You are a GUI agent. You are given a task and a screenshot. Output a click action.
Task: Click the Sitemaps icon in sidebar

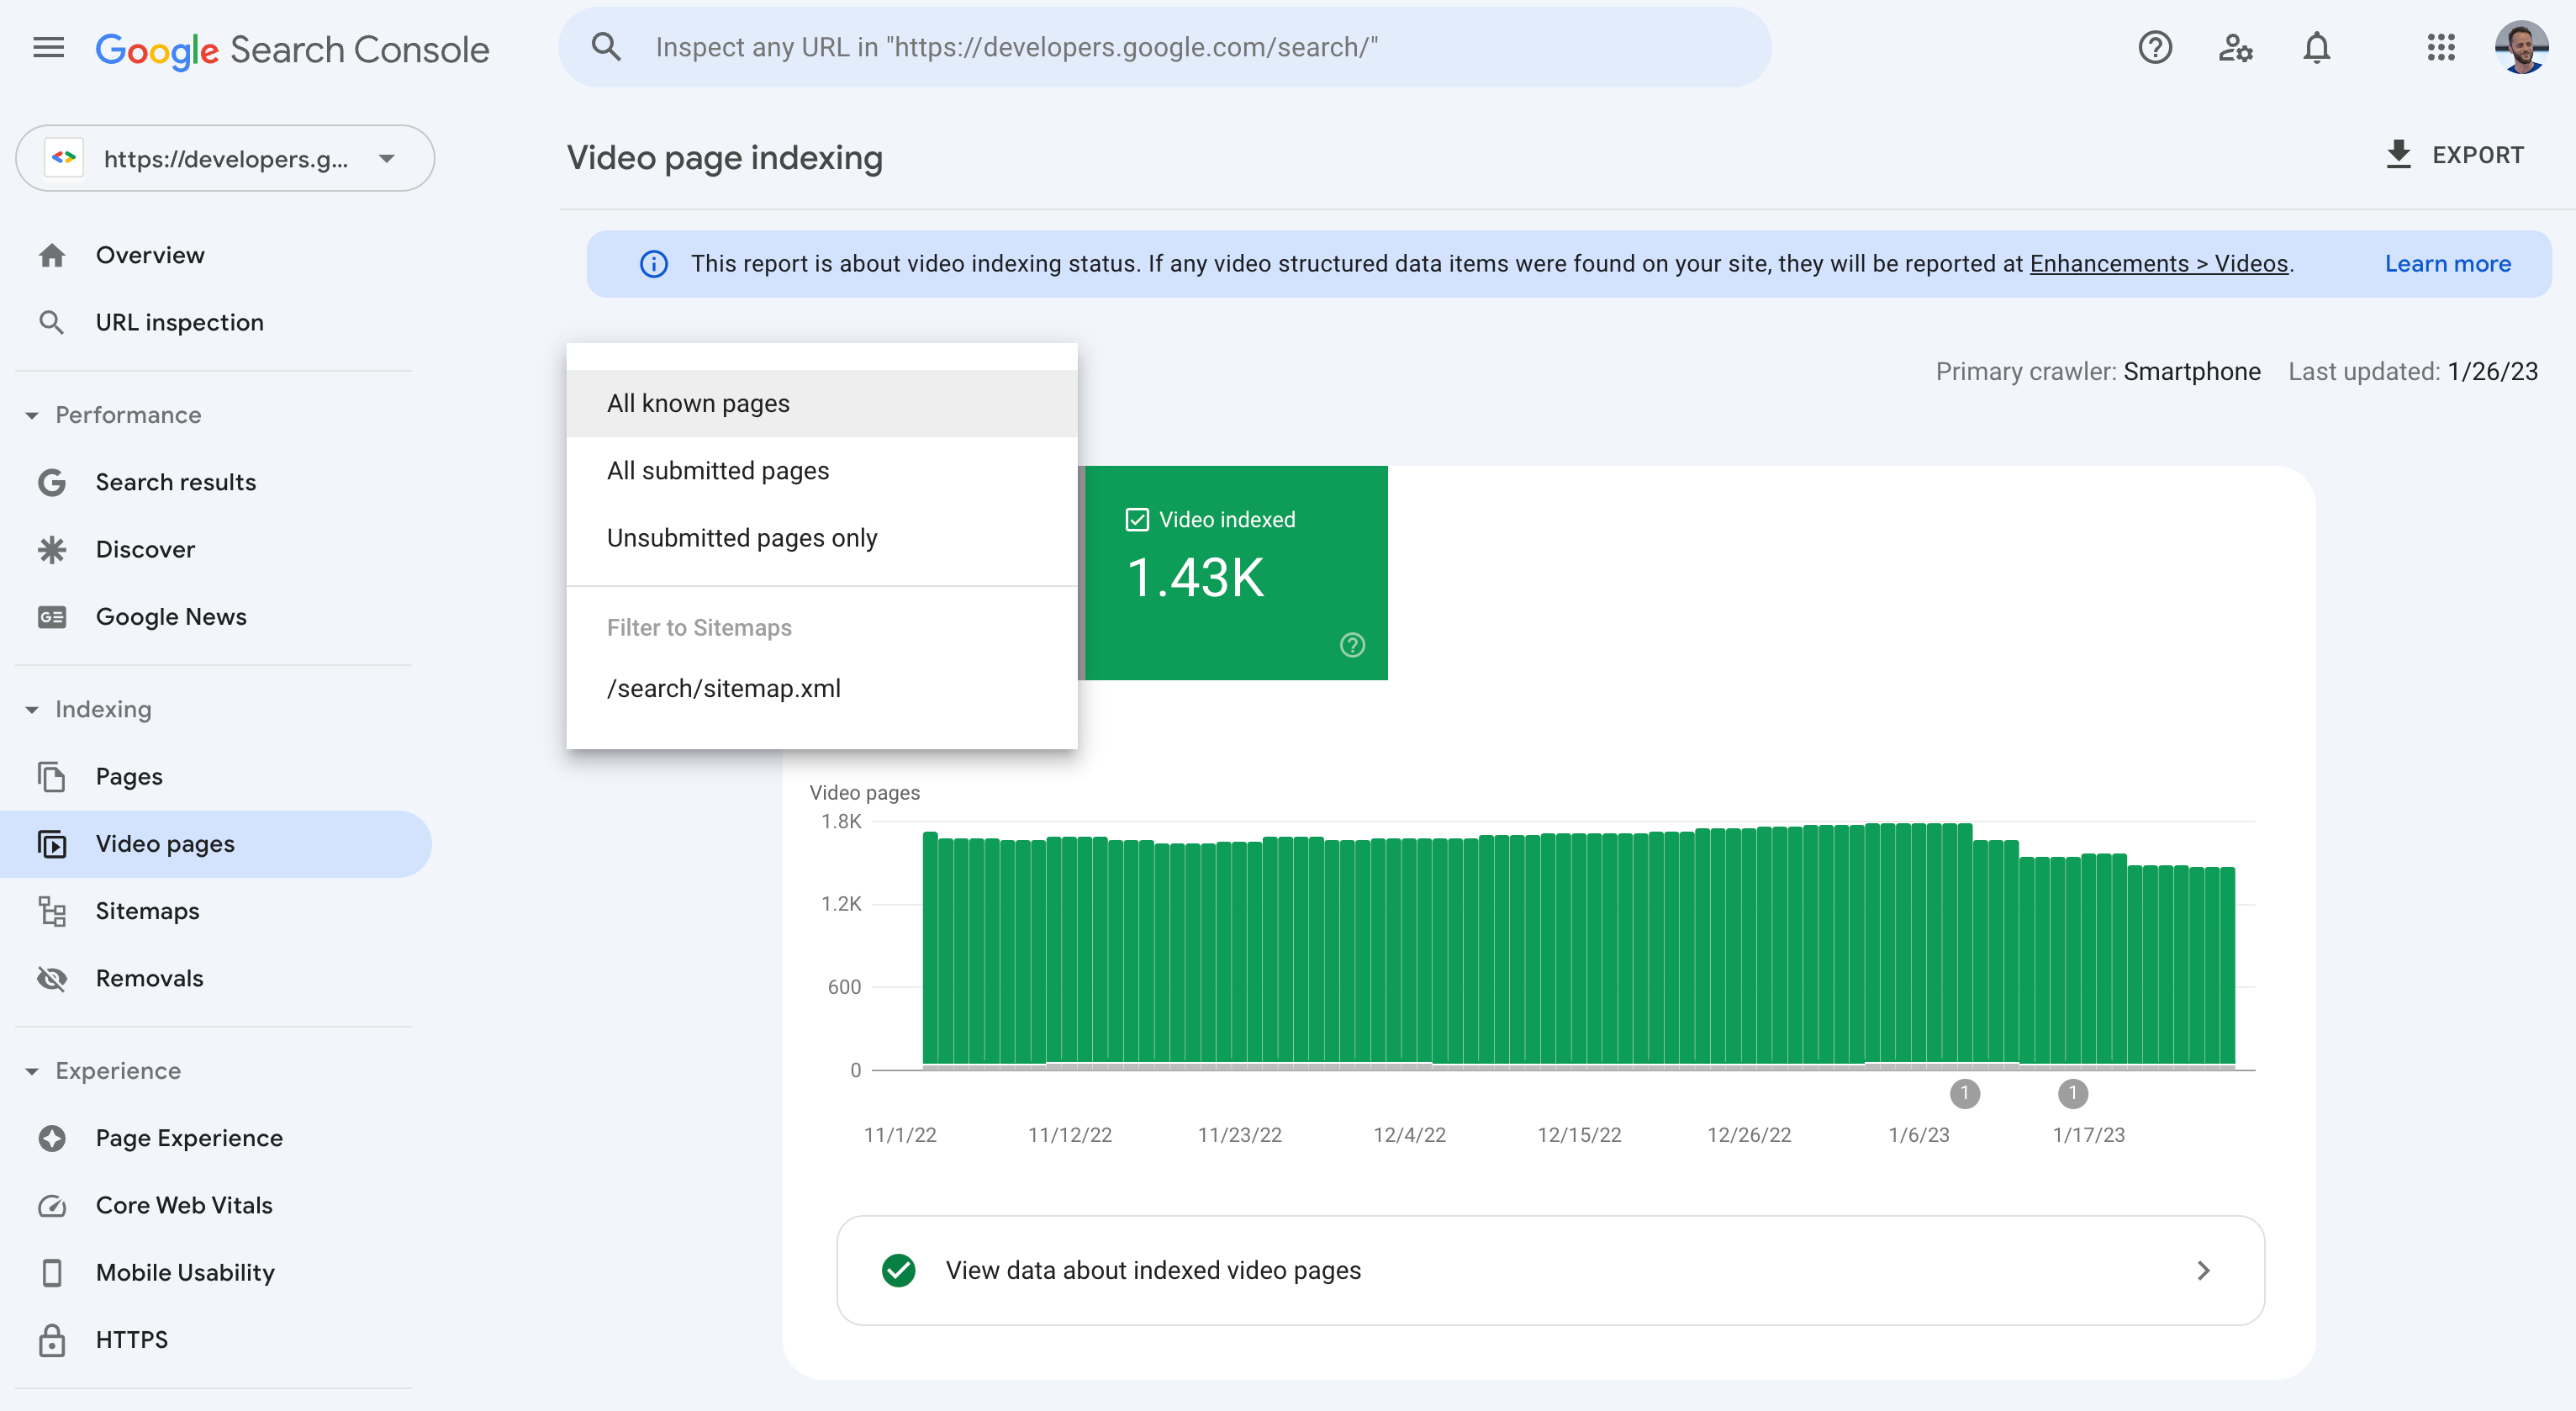(x=52, y=911)
